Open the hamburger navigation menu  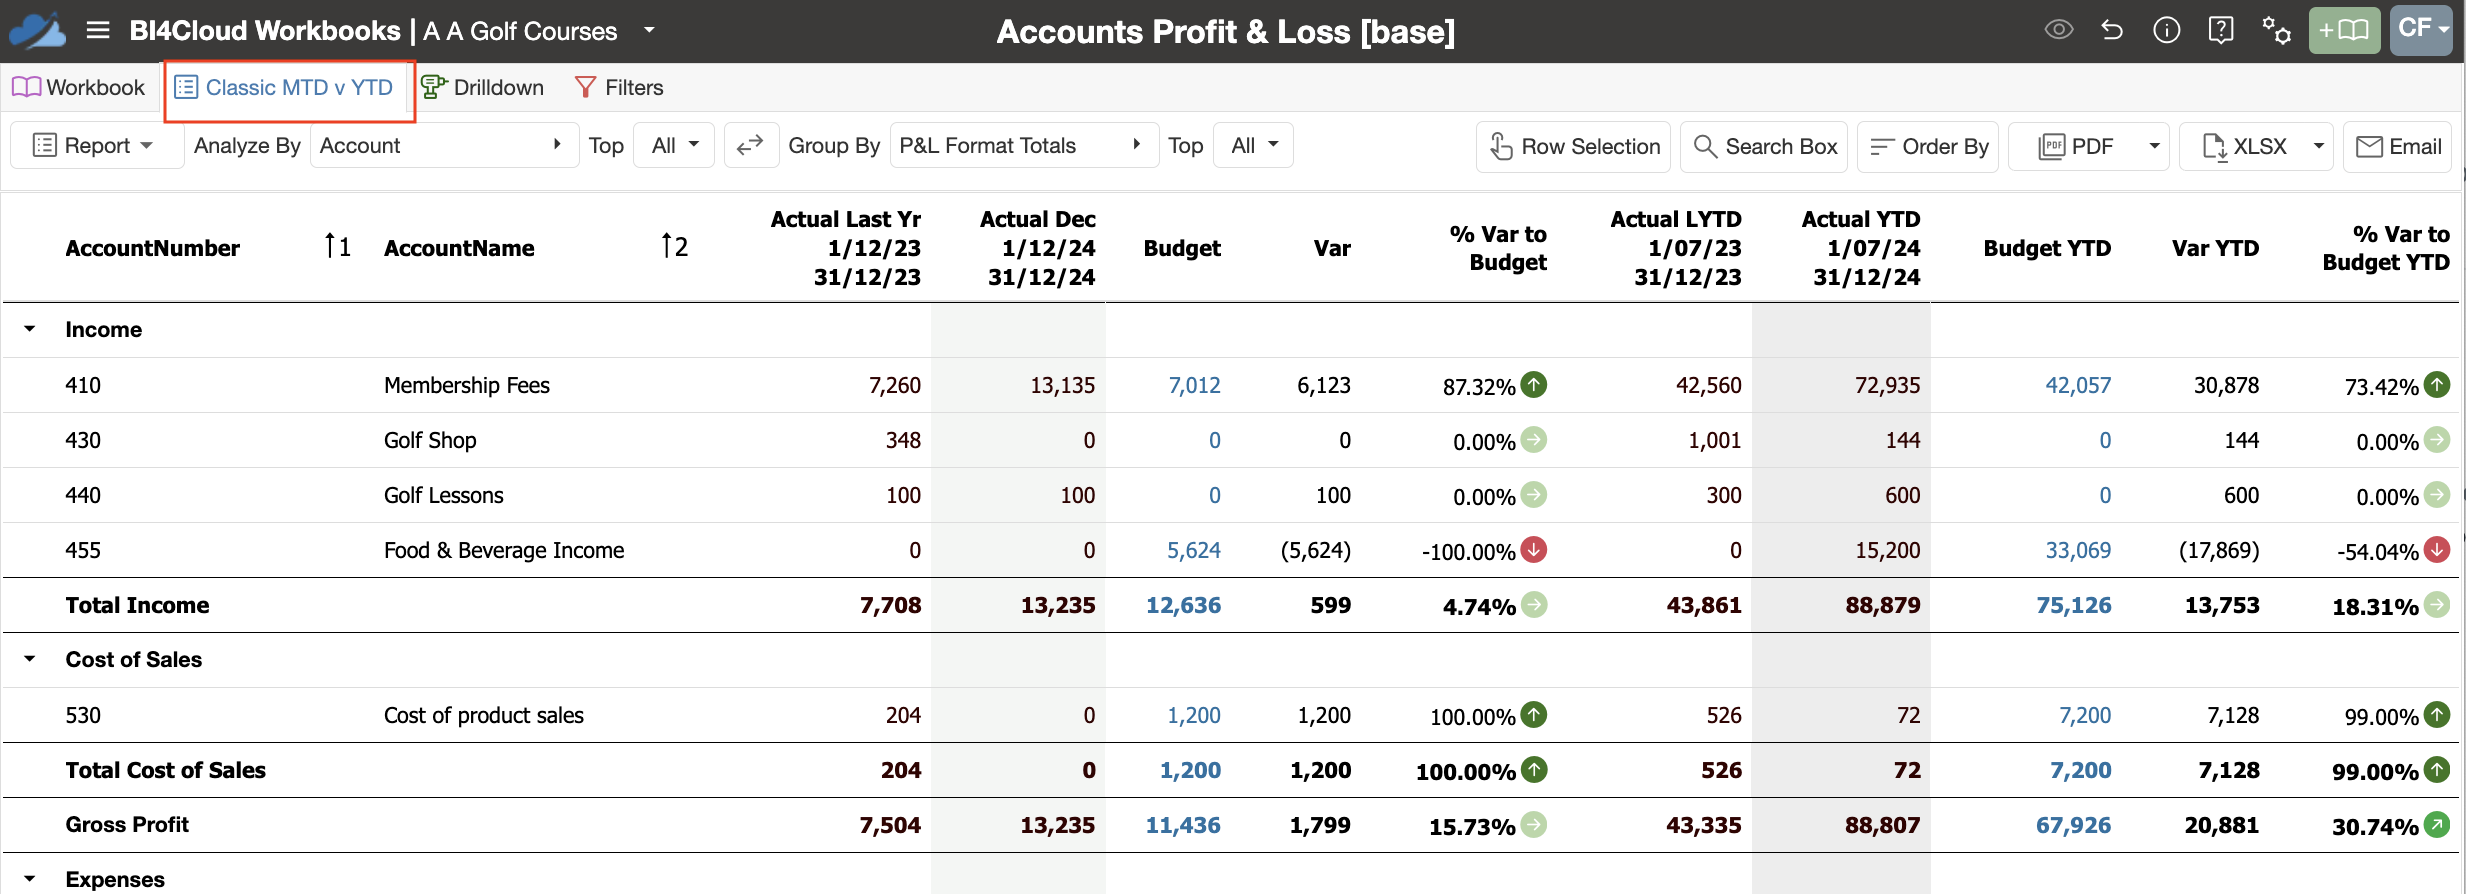98,30
